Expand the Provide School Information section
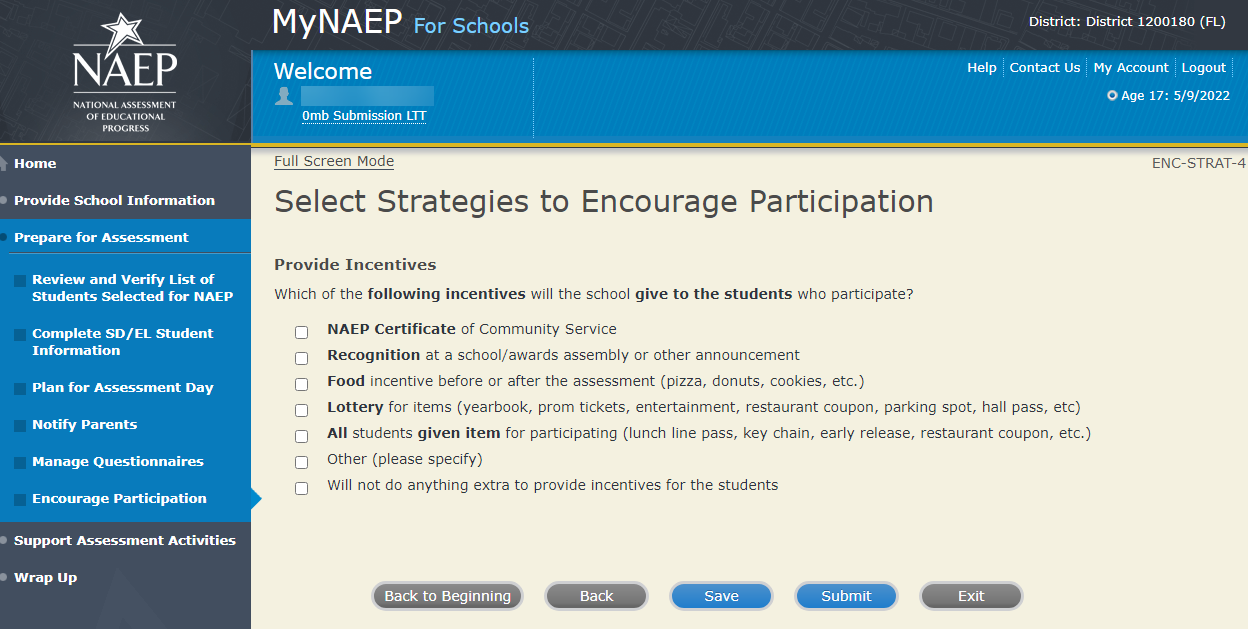Image resolution: width=1248 pixels, height=629 pixels. tap(114, 200)
